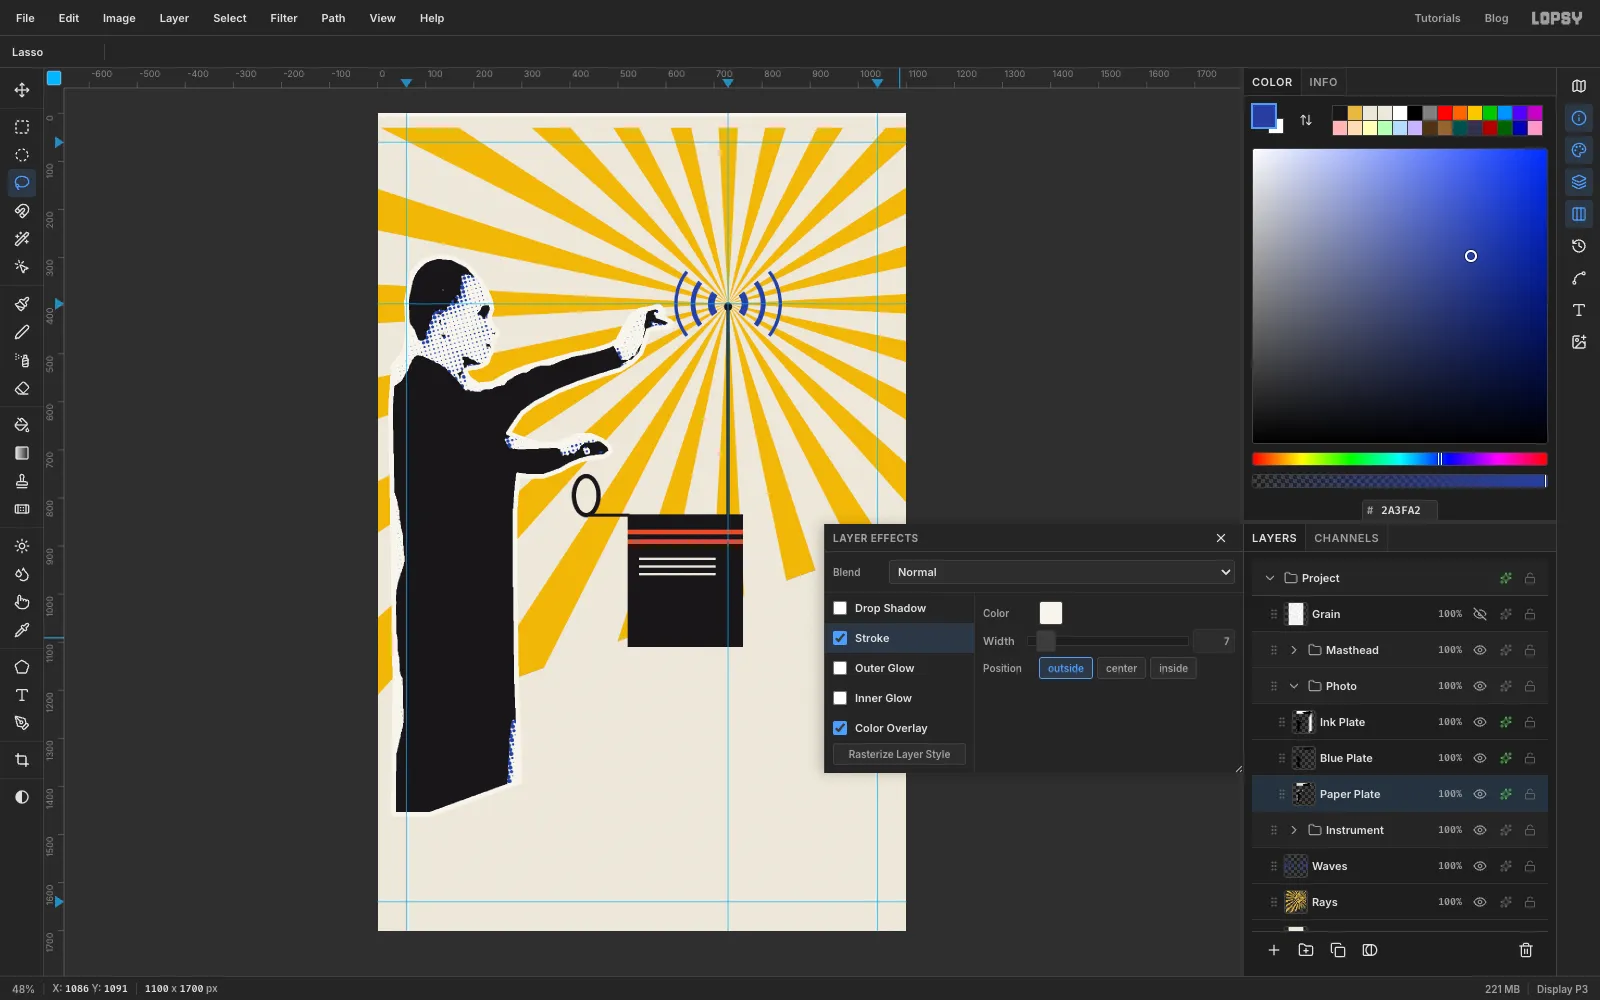Screen dimensions: 1600x1000
Task: Select the Move tool
Action: 22,90
